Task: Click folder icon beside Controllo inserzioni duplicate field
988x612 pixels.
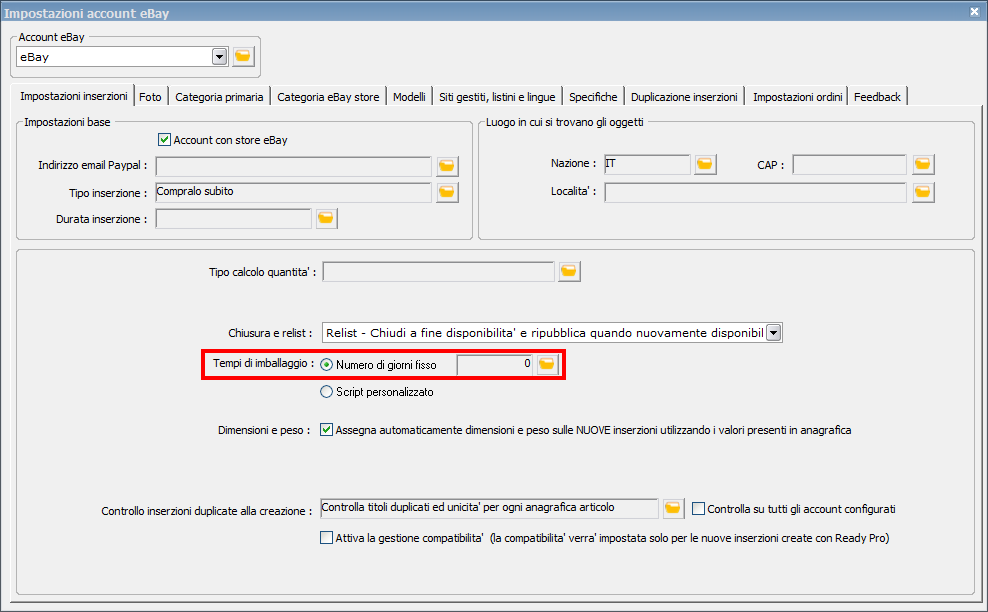Action: [672, 508]
